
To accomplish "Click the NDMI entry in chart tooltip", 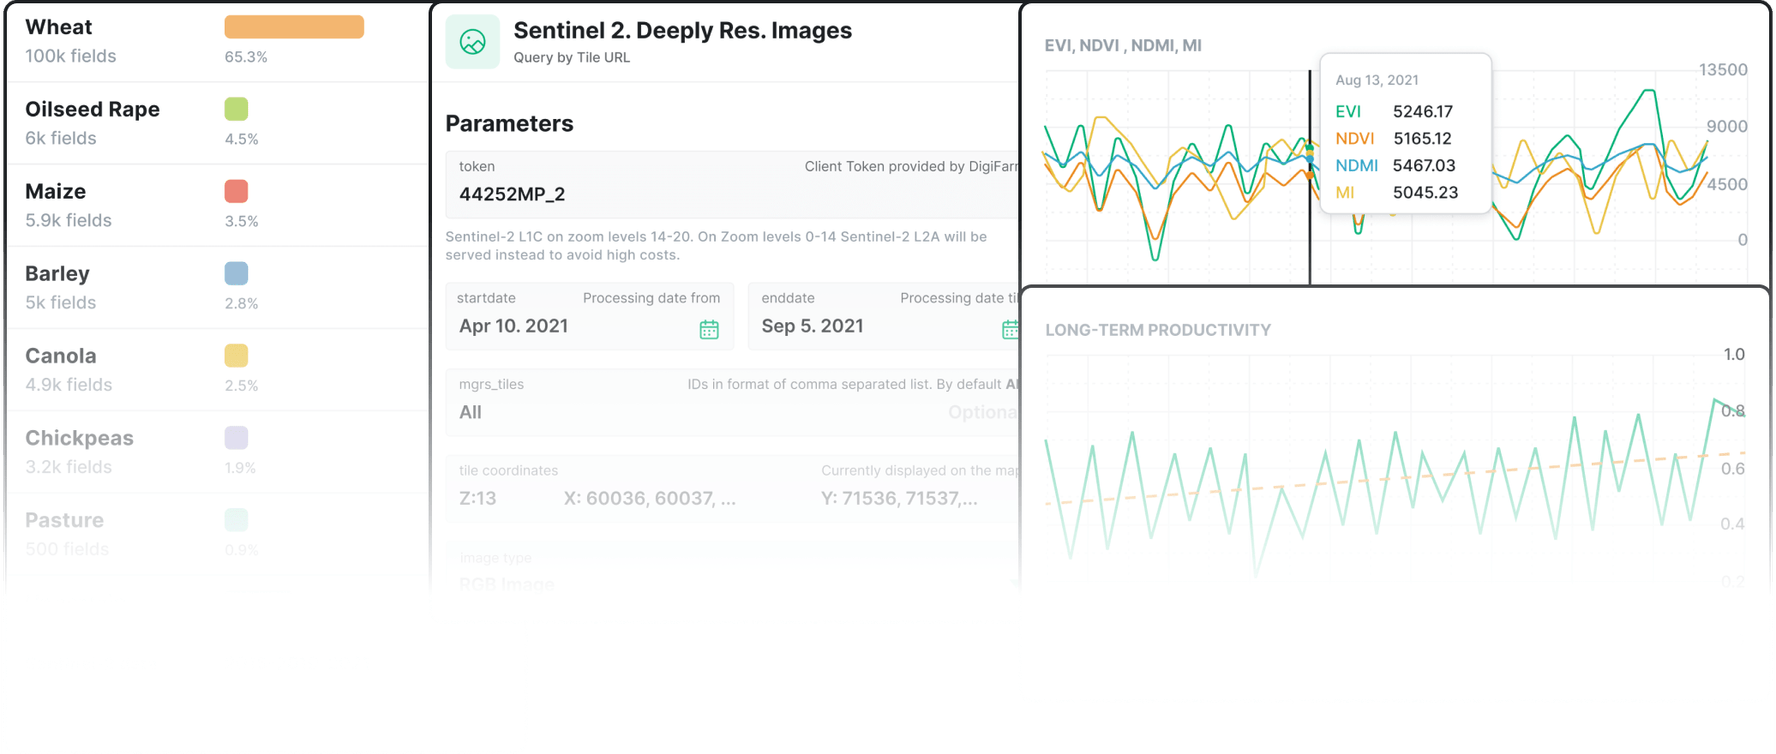I will pyautogui.click(x=1356, y=166).
